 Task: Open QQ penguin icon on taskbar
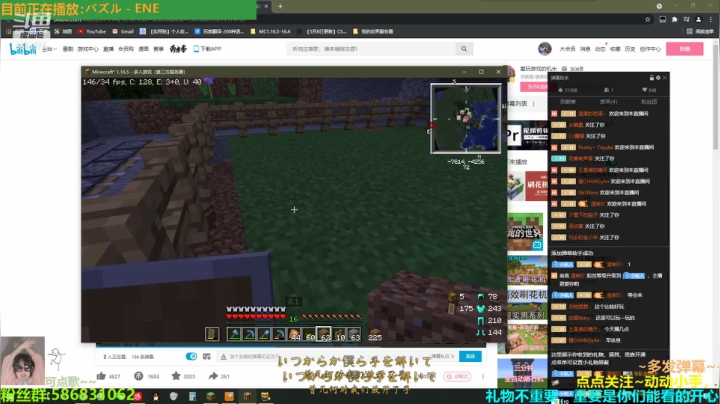(x=156, y=396)
